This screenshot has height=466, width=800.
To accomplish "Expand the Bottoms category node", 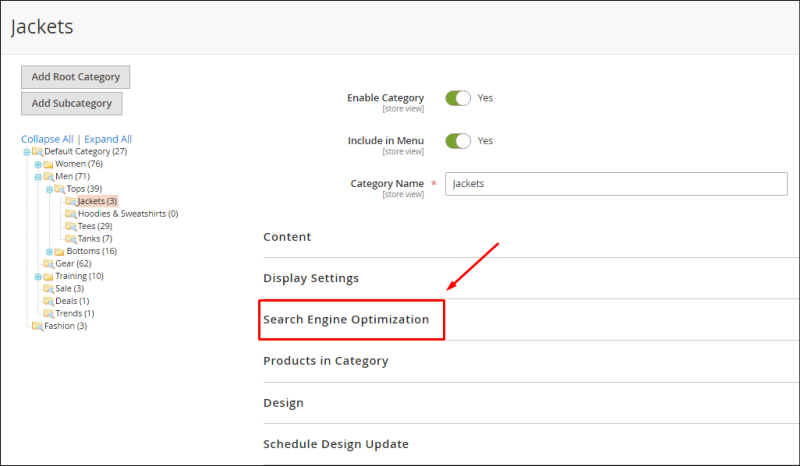I will (49, 252).
